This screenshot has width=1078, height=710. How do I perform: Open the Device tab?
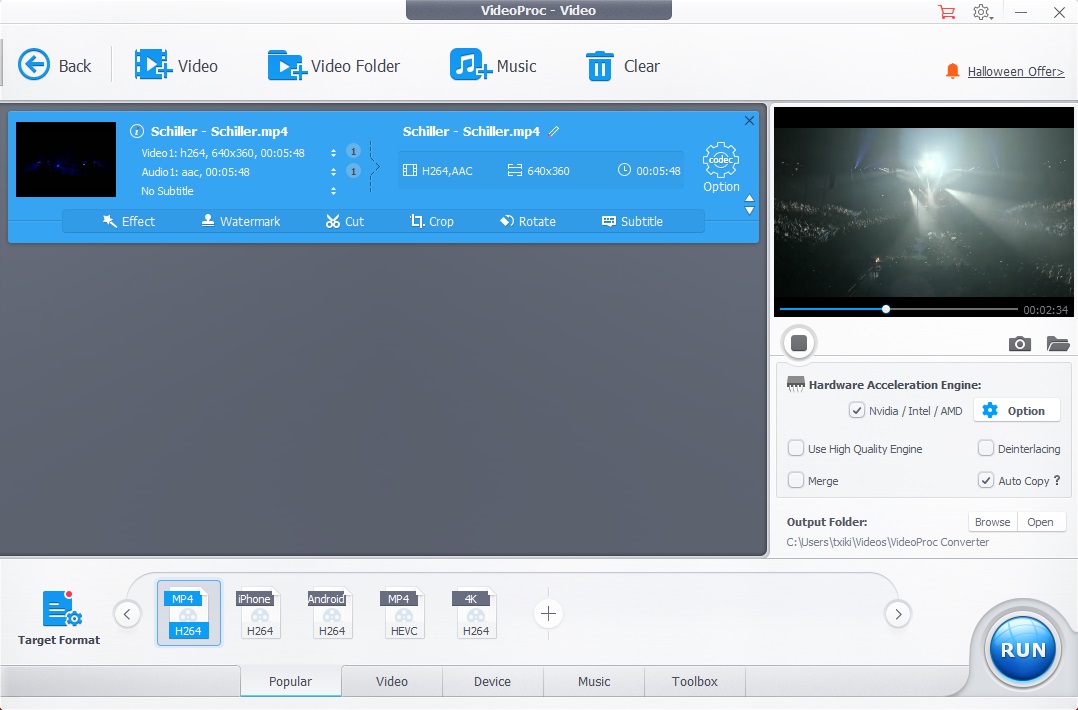click(x=492, y=681)
